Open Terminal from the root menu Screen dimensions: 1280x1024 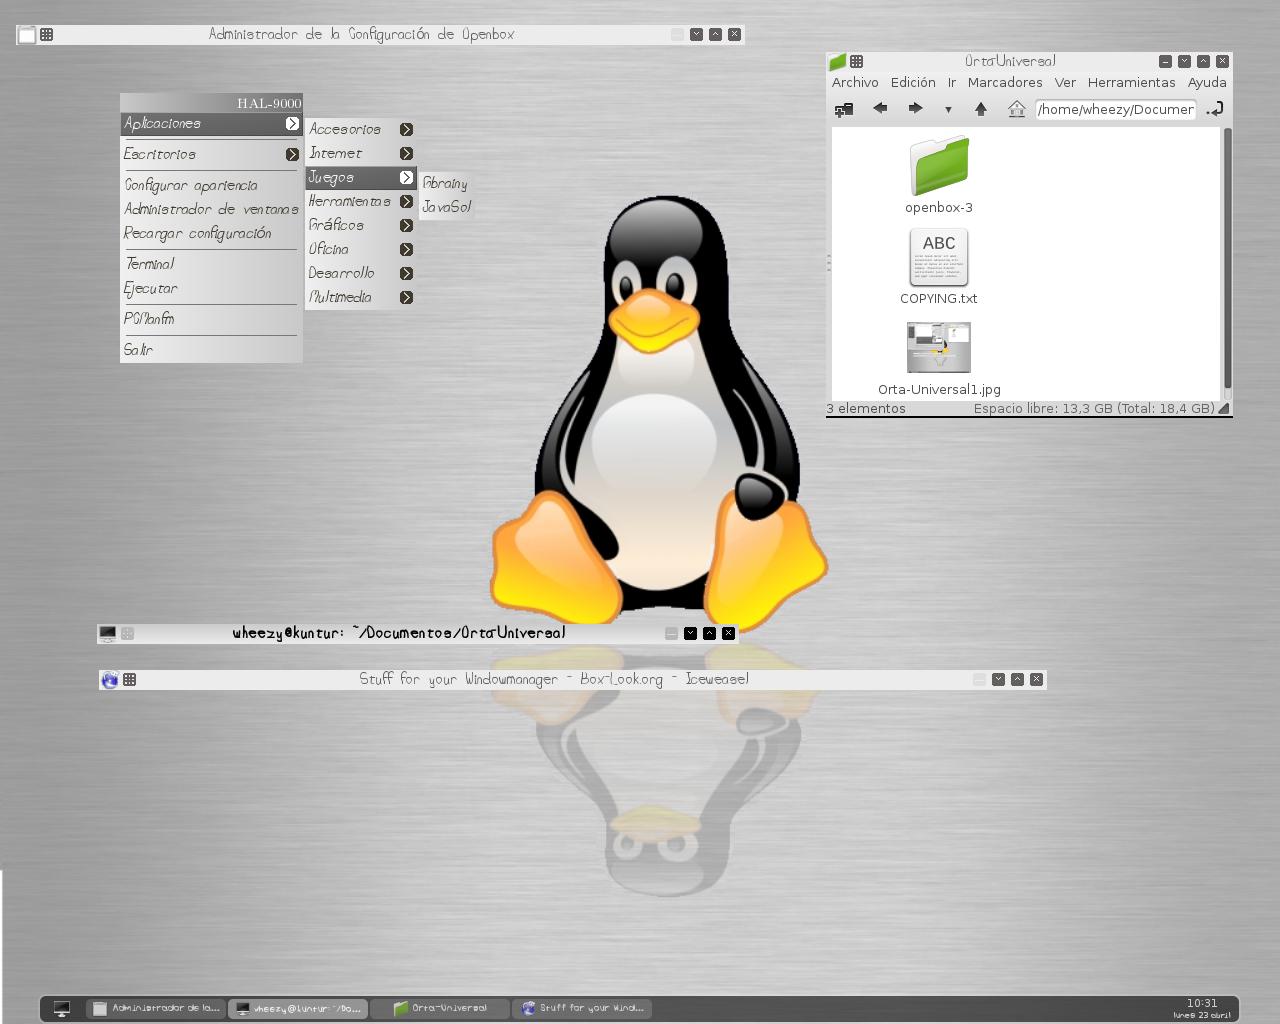(x=210, y=264)
